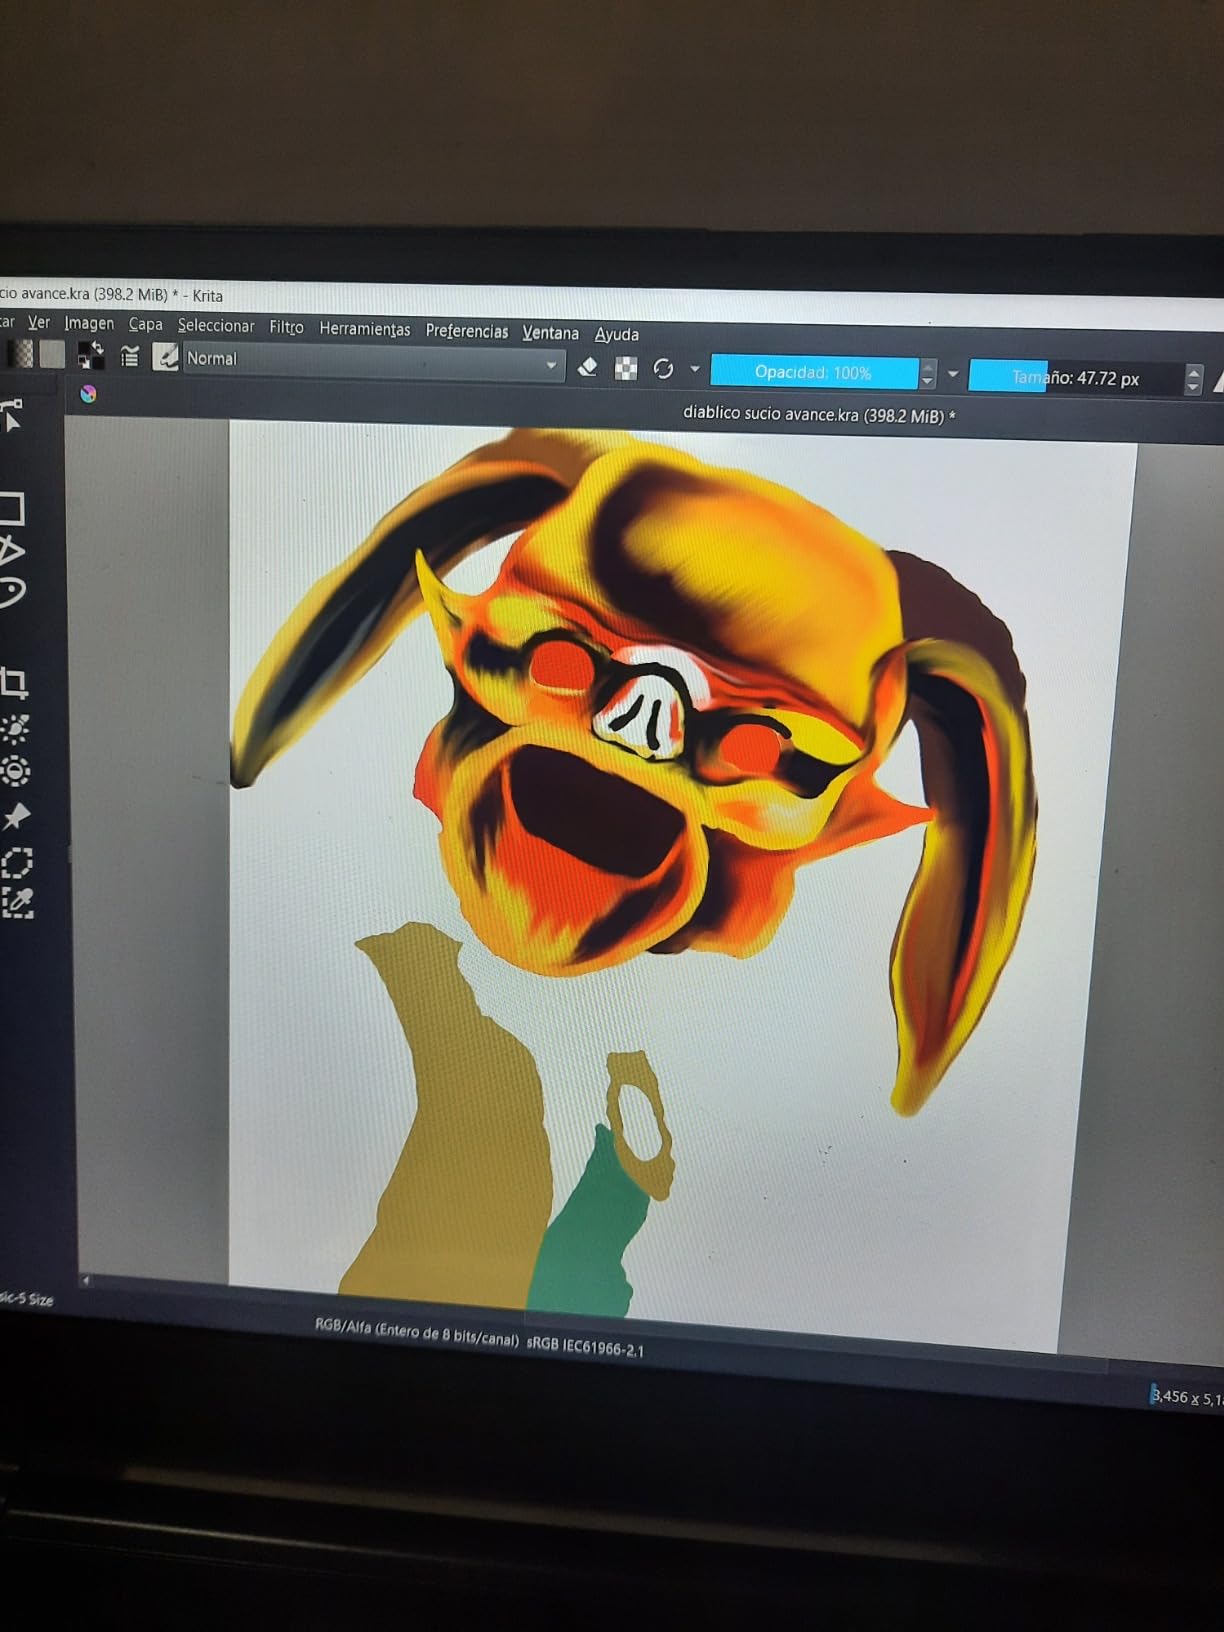This screenshot has width=1224, height=1632.
Task: Click the 3,456 image dimensions status text
Action: pyautogui.click(x=1186, y=1397)
